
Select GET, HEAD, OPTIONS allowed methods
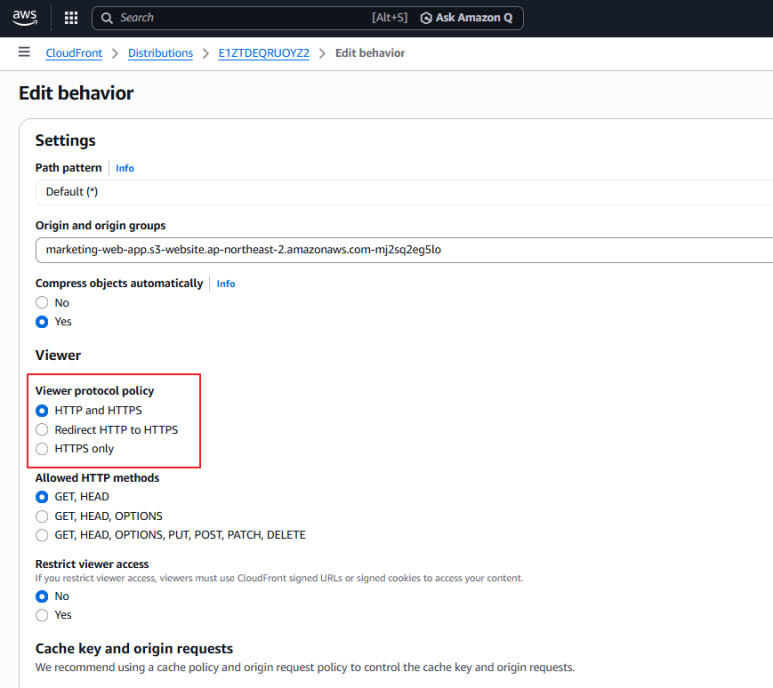coord(42,516)
